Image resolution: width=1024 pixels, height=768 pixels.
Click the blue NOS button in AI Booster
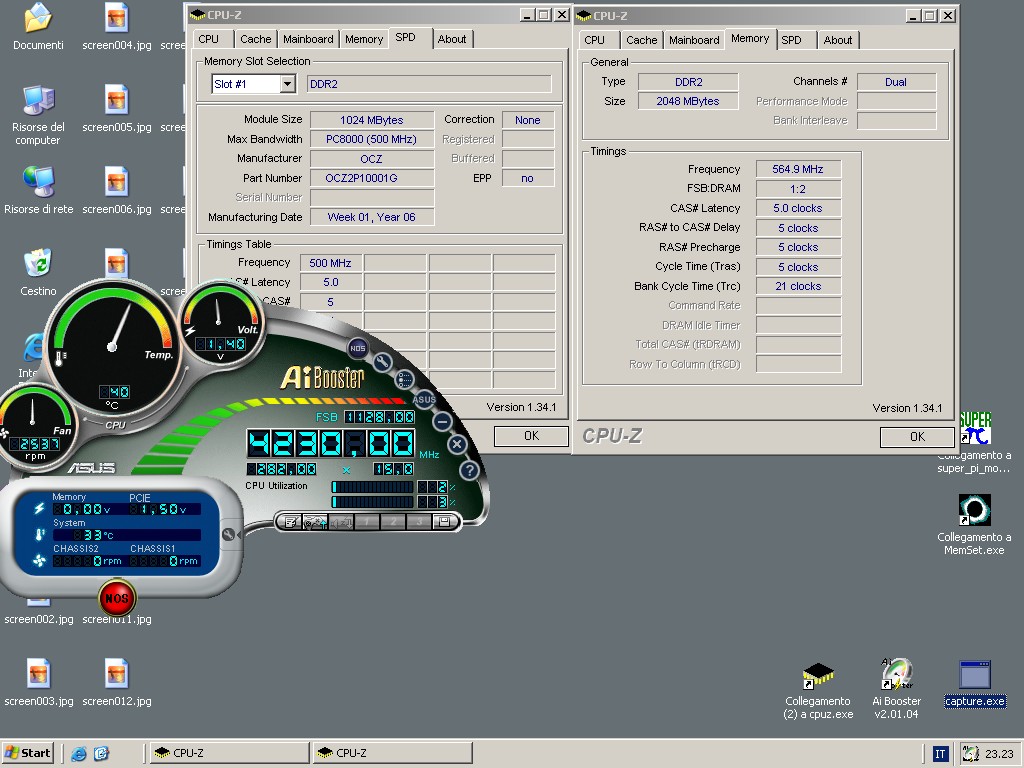(358, 348)
